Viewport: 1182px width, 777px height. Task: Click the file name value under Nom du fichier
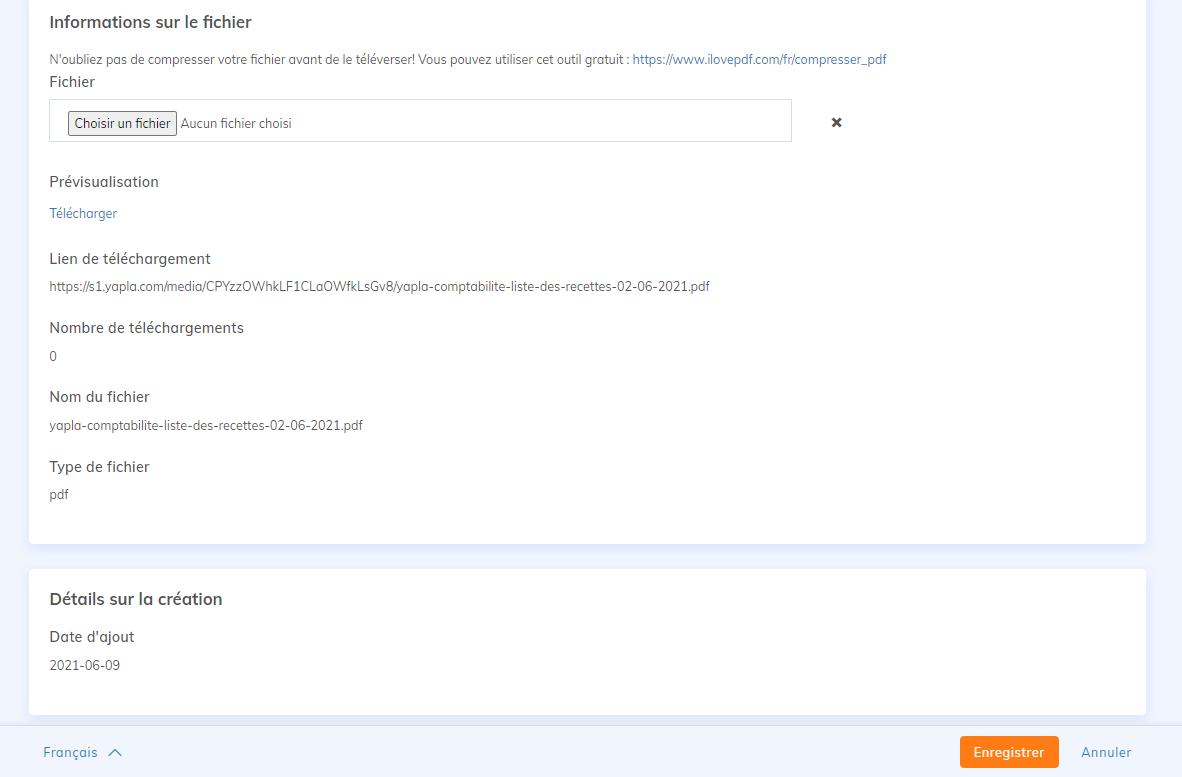[x=206, y=425]
